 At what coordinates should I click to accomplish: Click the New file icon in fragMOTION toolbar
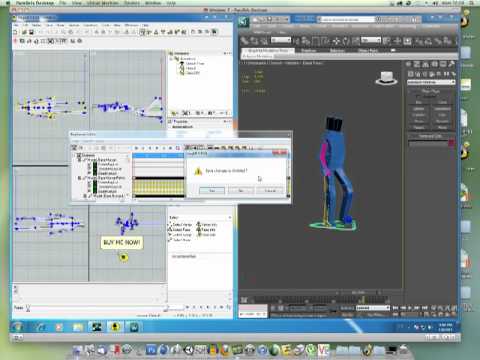[x=15, y=32]
